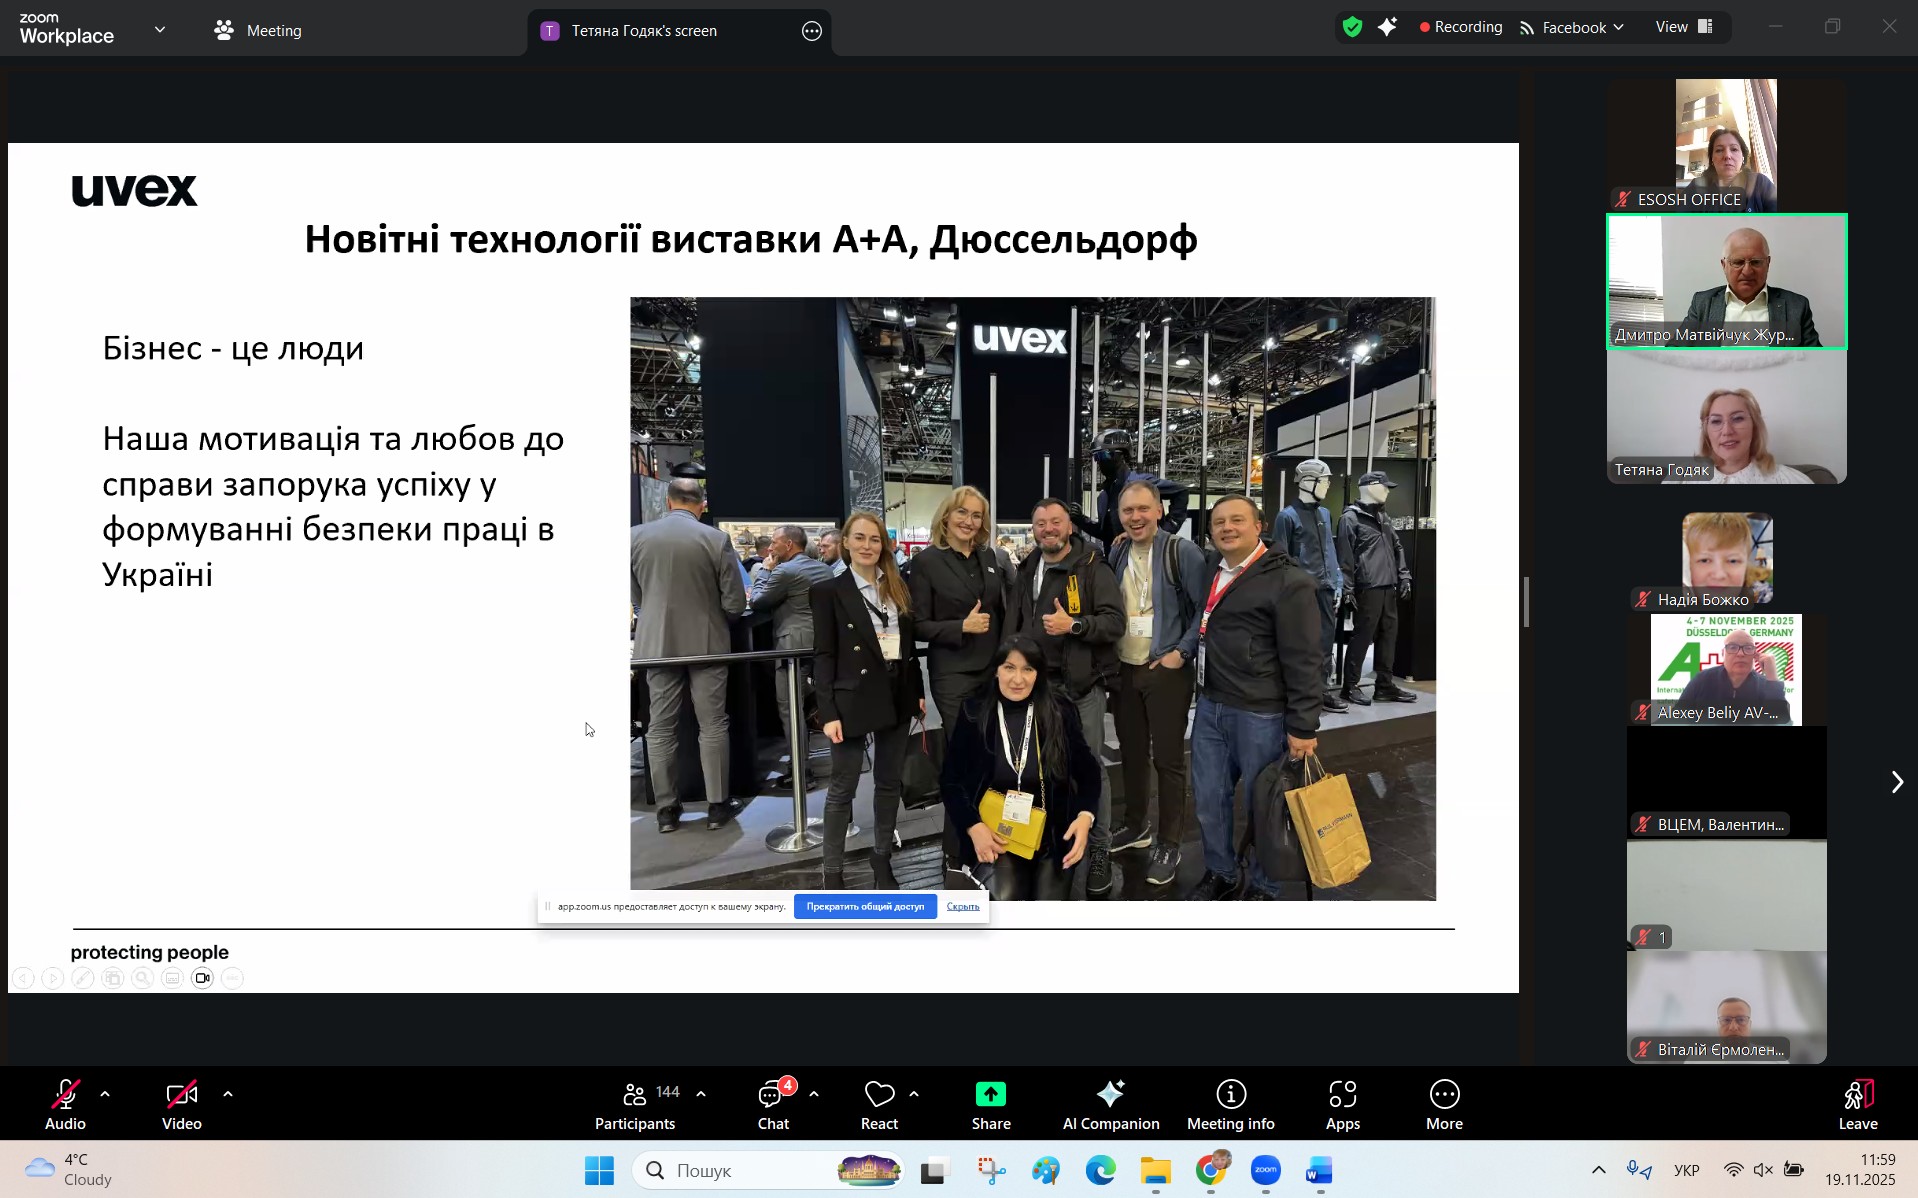Expand the Audio settings arrow
Image resolution: width=1918 pixels, height=1198 pixels.
tap(105, 1094)
